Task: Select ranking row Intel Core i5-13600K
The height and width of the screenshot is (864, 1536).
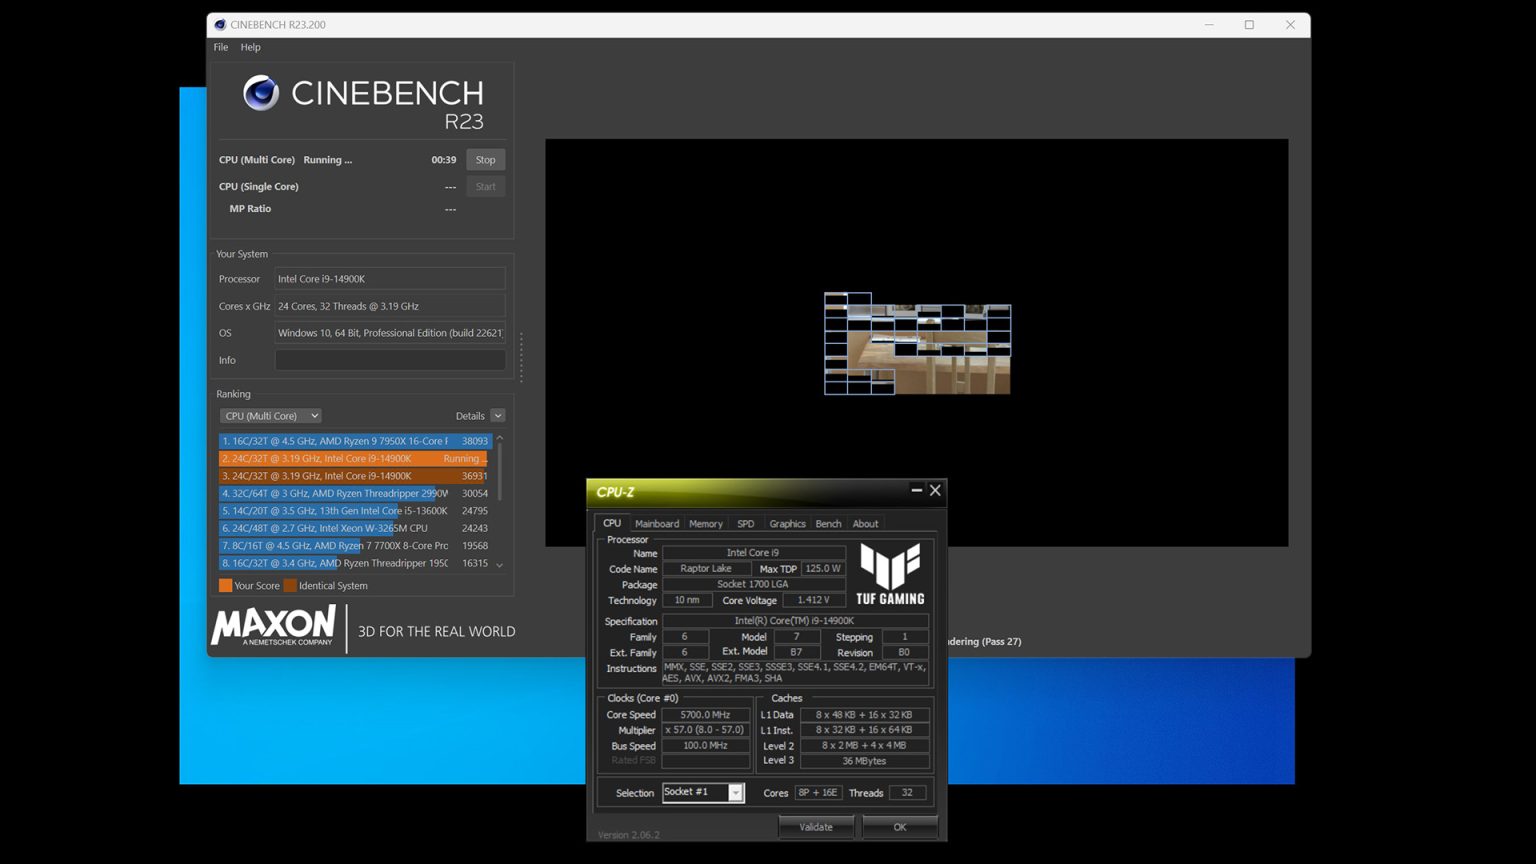Action: pyautogui.click(x=354, y=511)
